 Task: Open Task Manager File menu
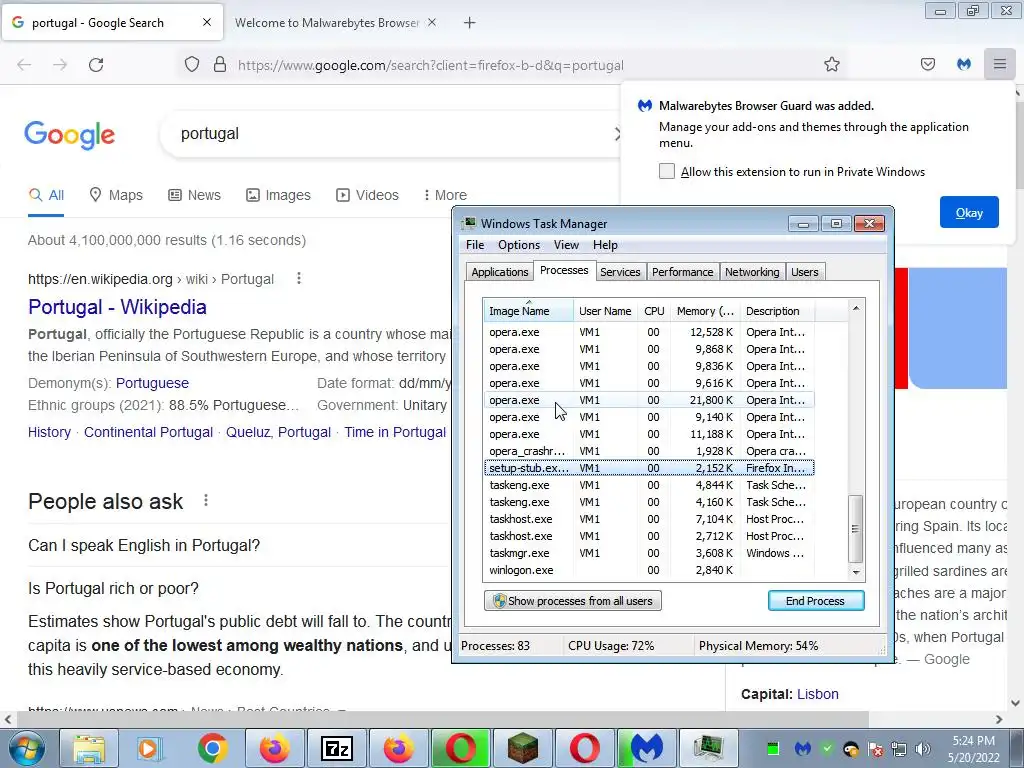(475, 245)
